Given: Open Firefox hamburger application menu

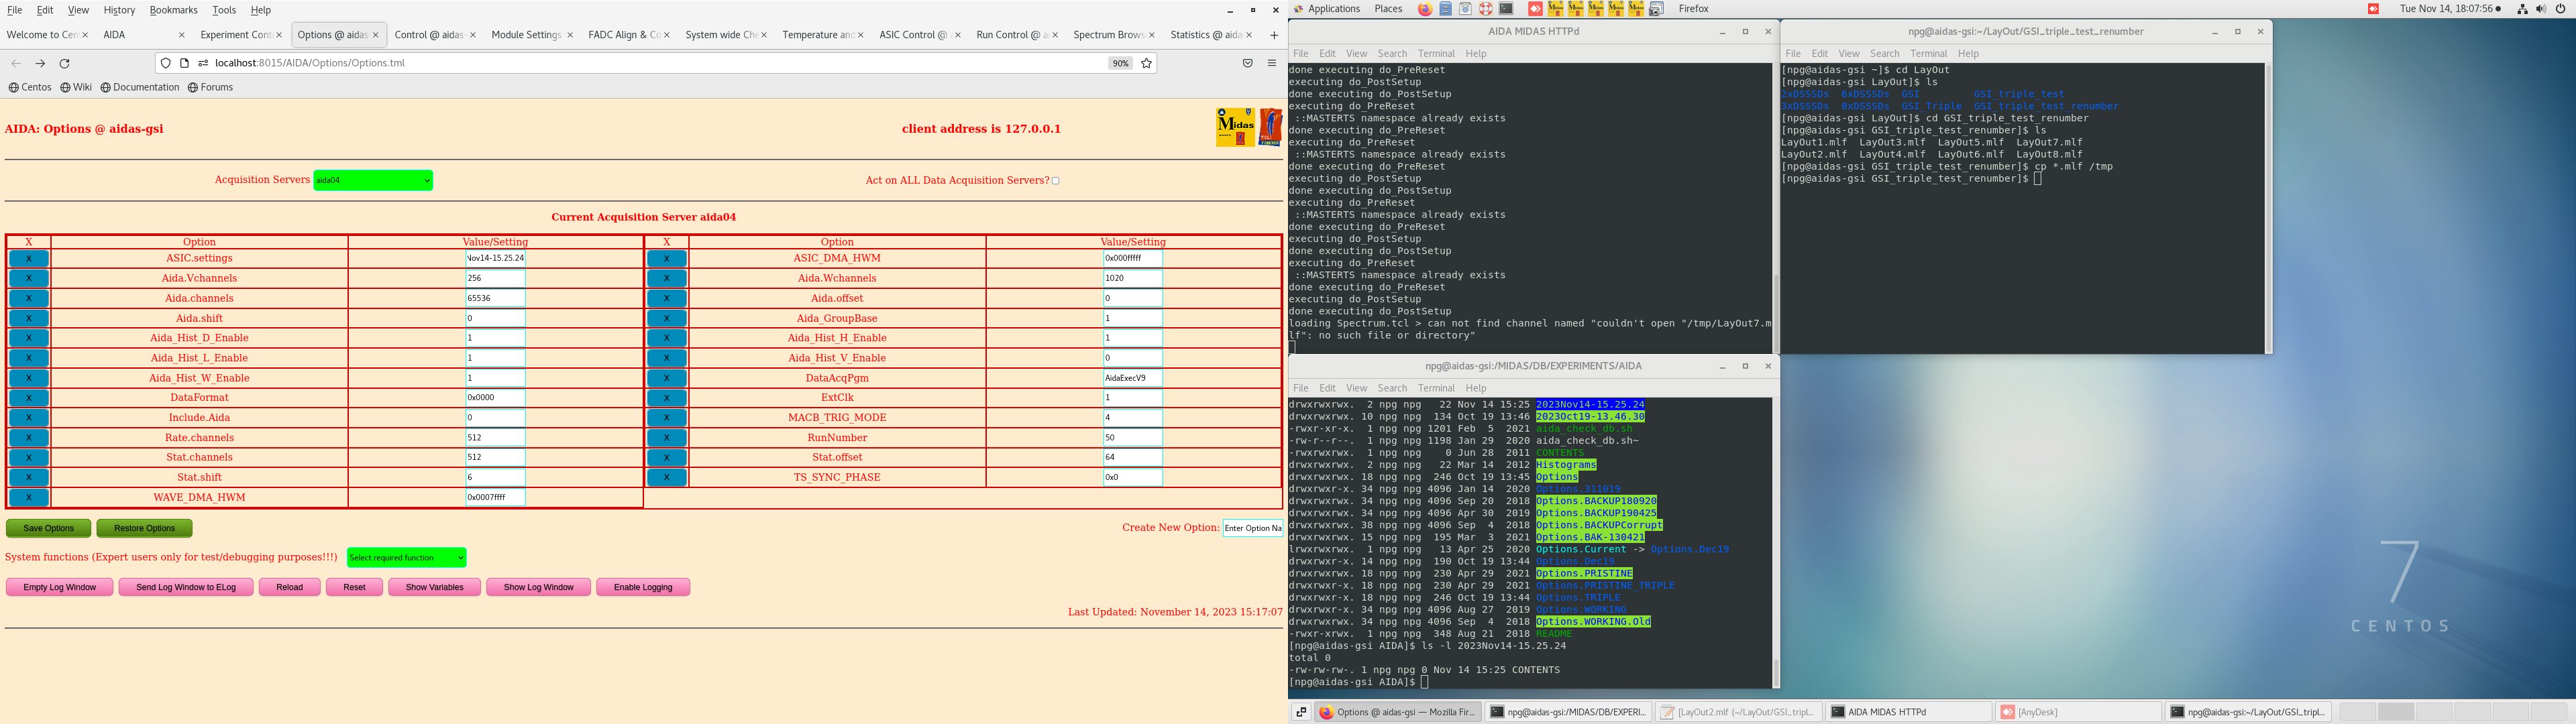Looking at the screenshot, I should [x=1272, y=63].
